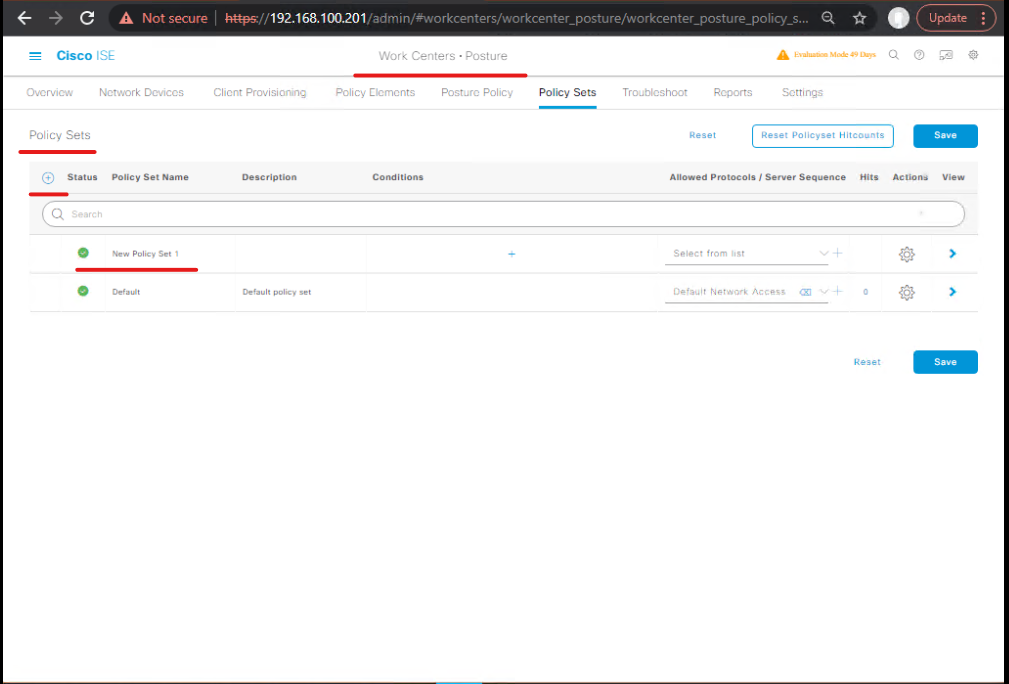Click the Allowed Protocols / Server Sequence header
The image size is (1009, 684).
757,178
